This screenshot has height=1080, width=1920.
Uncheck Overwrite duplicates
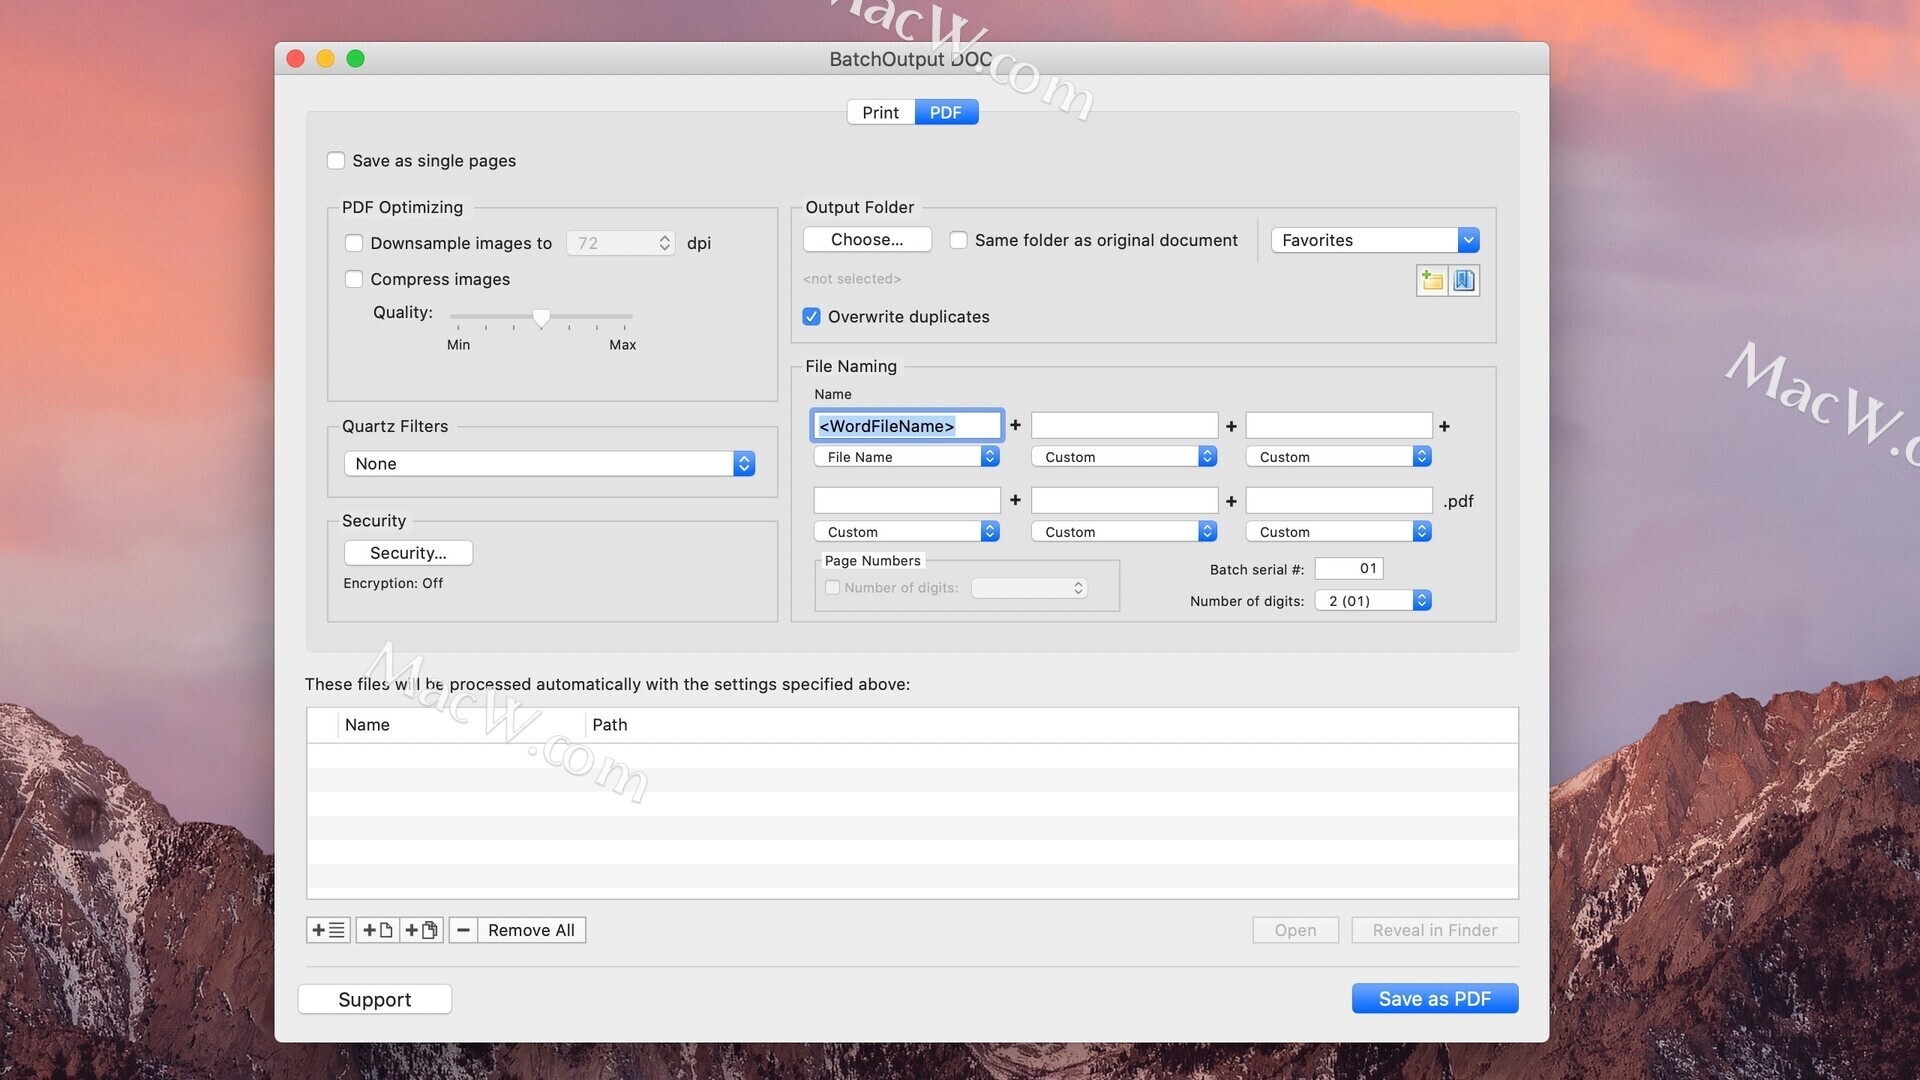point(812,317)
